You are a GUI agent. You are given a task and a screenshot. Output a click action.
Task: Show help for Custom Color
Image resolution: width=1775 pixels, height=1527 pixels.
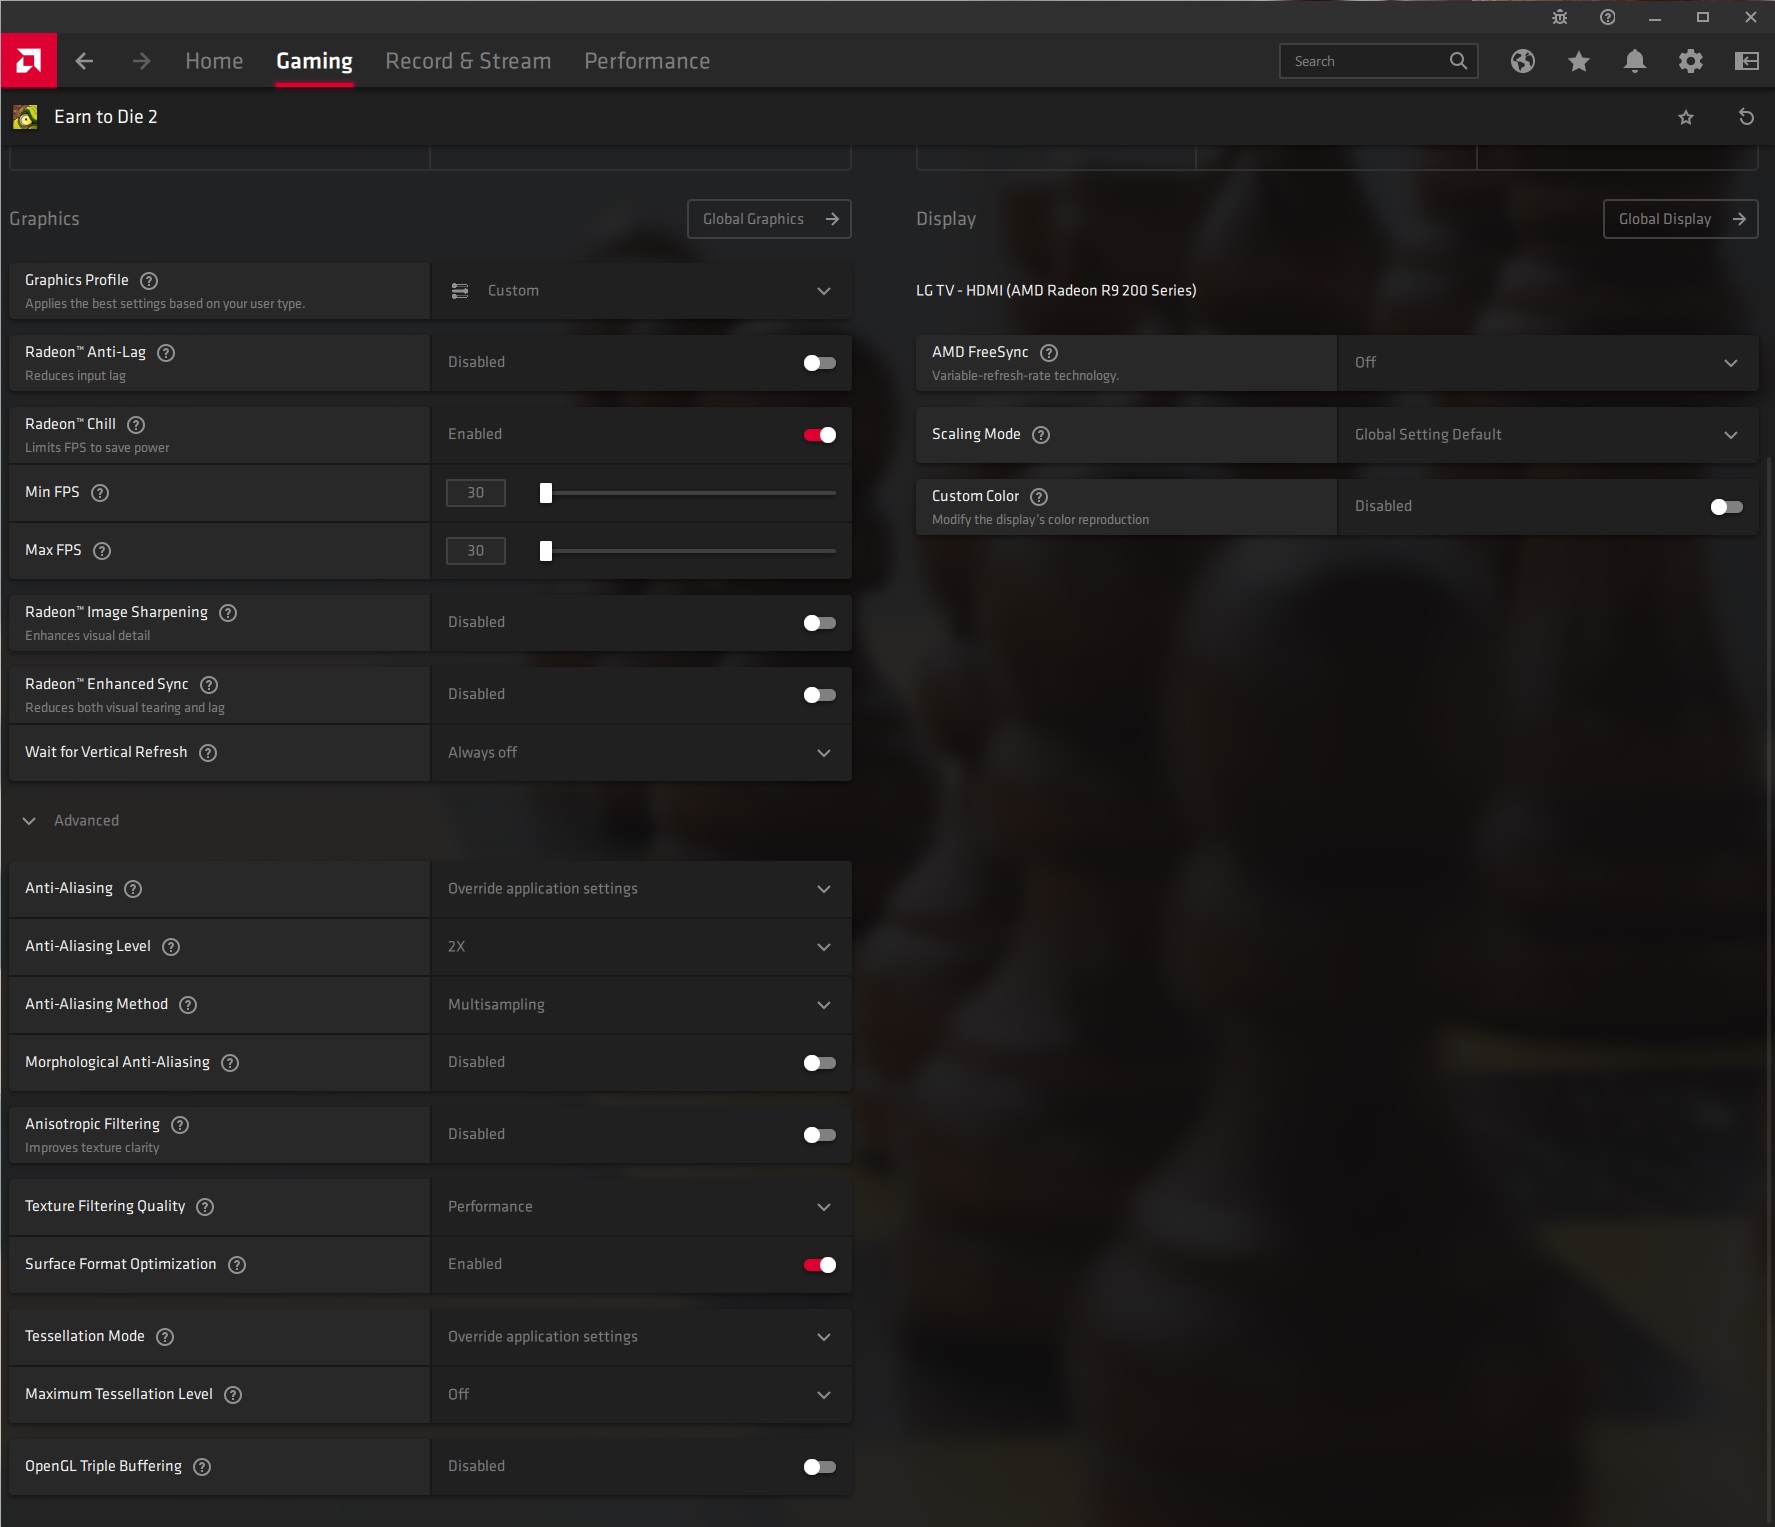tap(1039, 497)
